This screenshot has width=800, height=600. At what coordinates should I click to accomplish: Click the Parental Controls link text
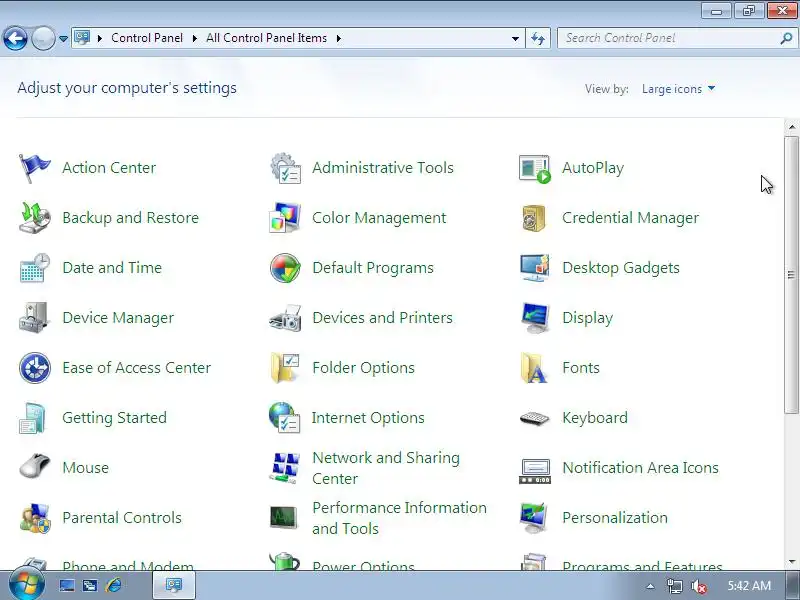click(122, 518)
